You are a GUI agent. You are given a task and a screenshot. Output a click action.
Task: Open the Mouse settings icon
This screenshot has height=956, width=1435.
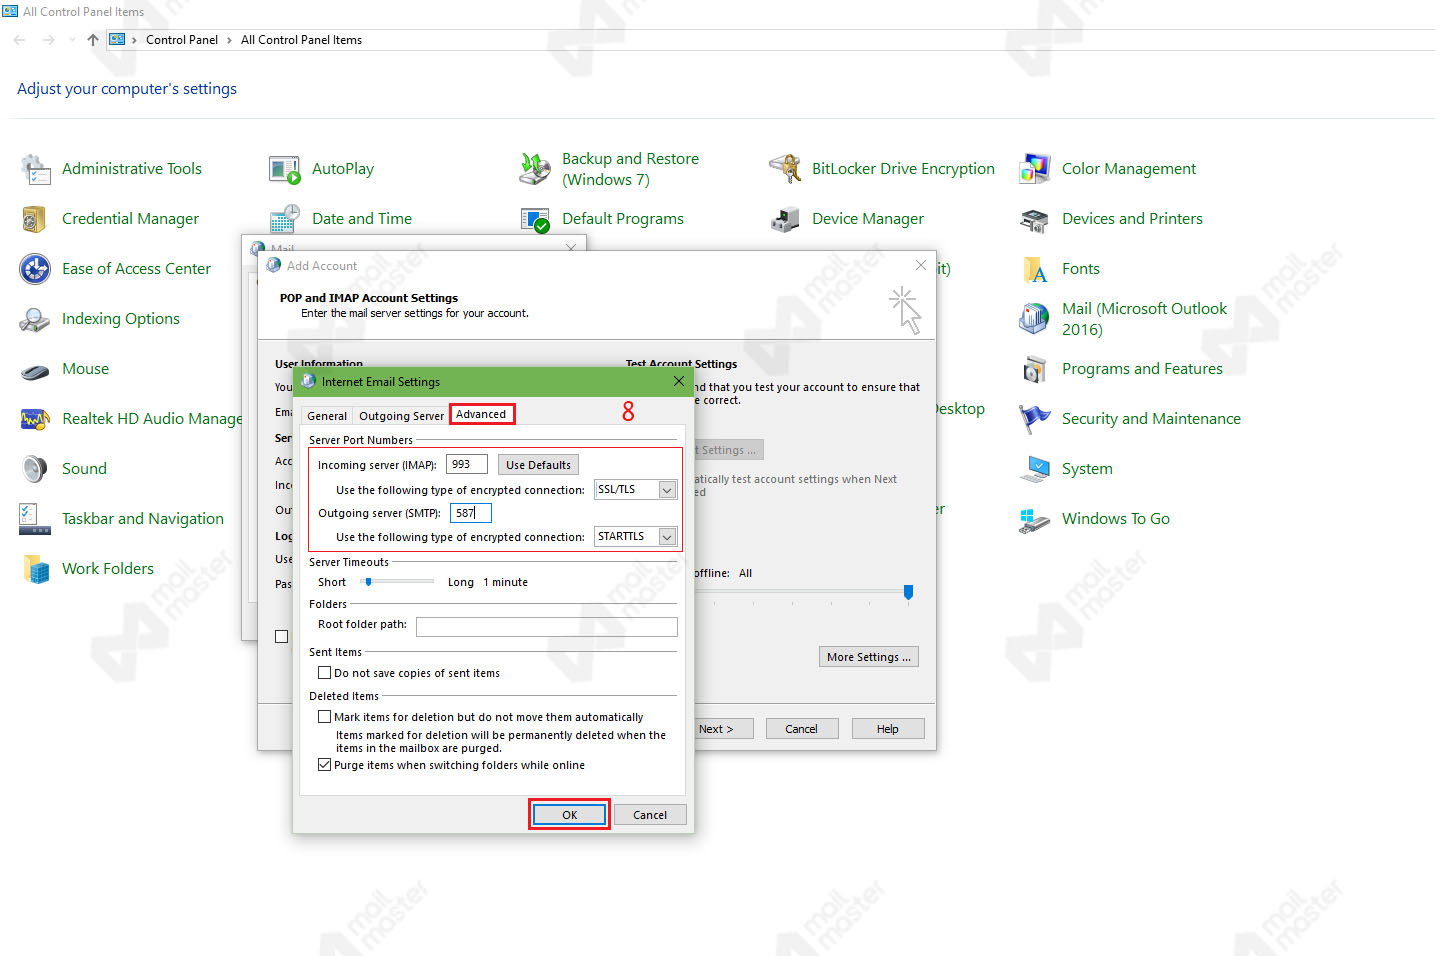point(35,371)
